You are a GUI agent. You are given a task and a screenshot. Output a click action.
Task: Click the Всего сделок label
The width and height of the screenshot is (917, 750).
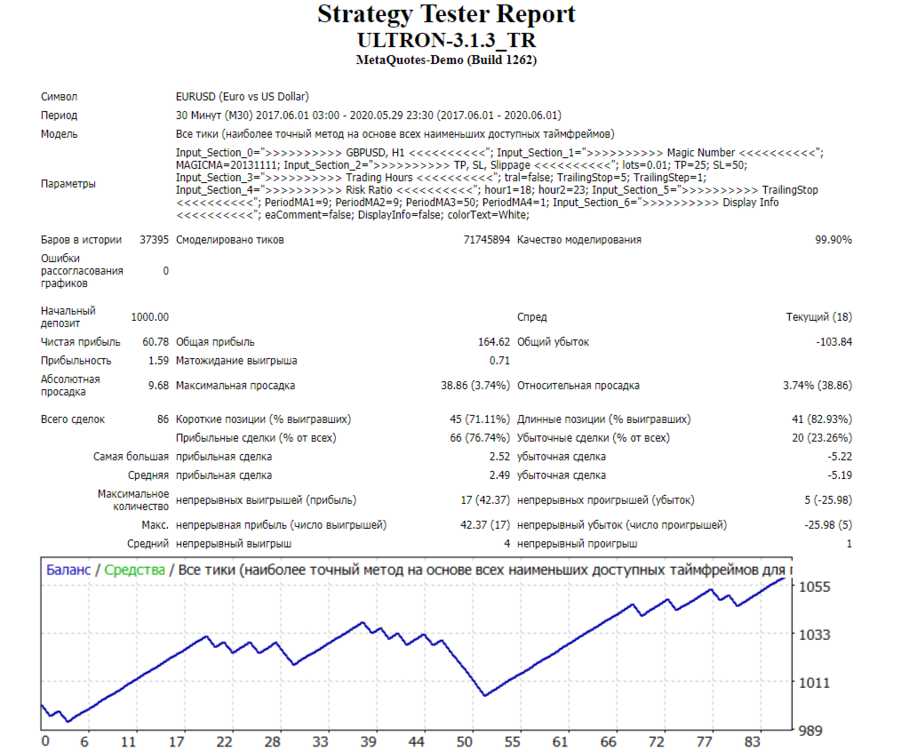[x=73, y=419]
